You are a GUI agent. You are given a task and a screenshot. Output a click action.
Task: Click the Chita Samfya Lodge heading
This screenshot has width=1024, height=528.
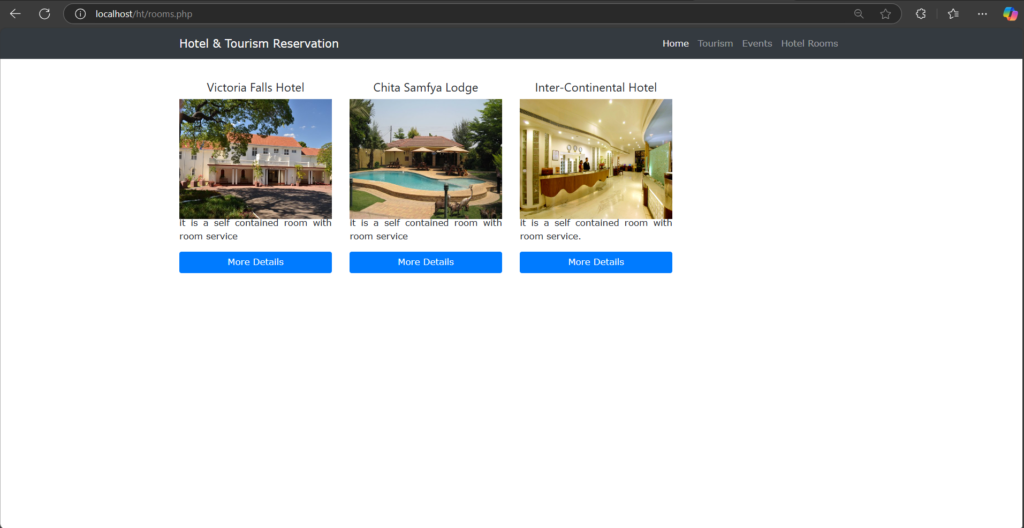426,88
